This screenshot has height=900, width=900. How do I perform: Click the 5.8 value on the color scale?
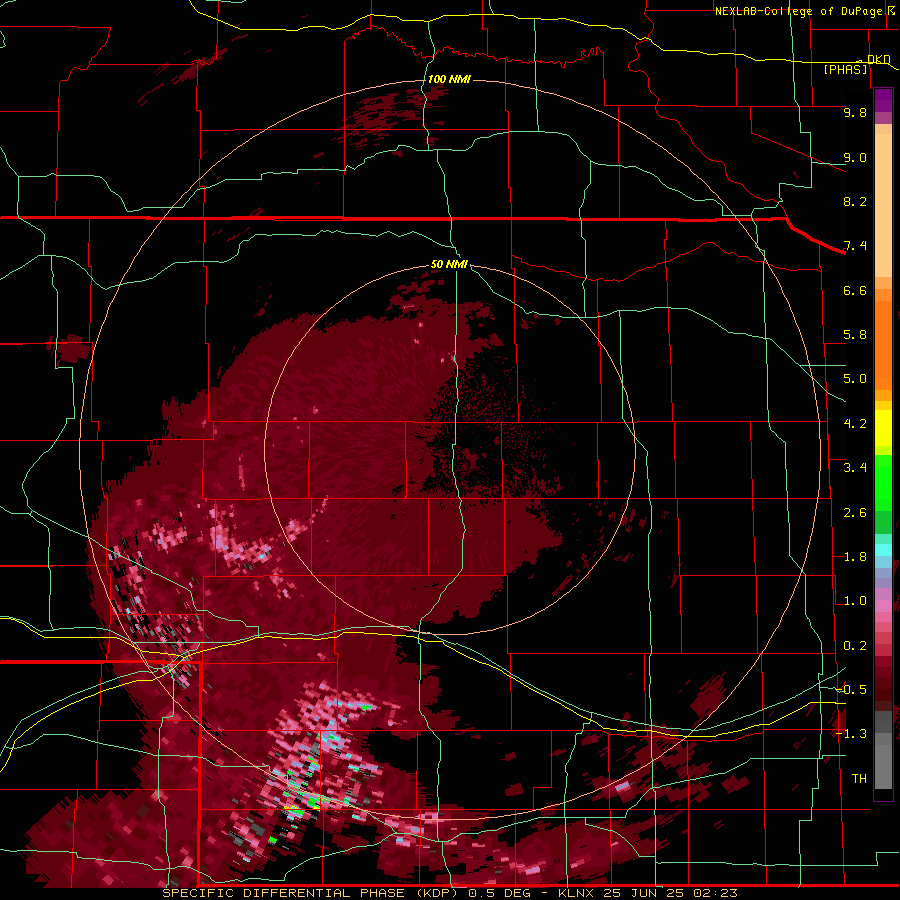click(x=855, y=335)
